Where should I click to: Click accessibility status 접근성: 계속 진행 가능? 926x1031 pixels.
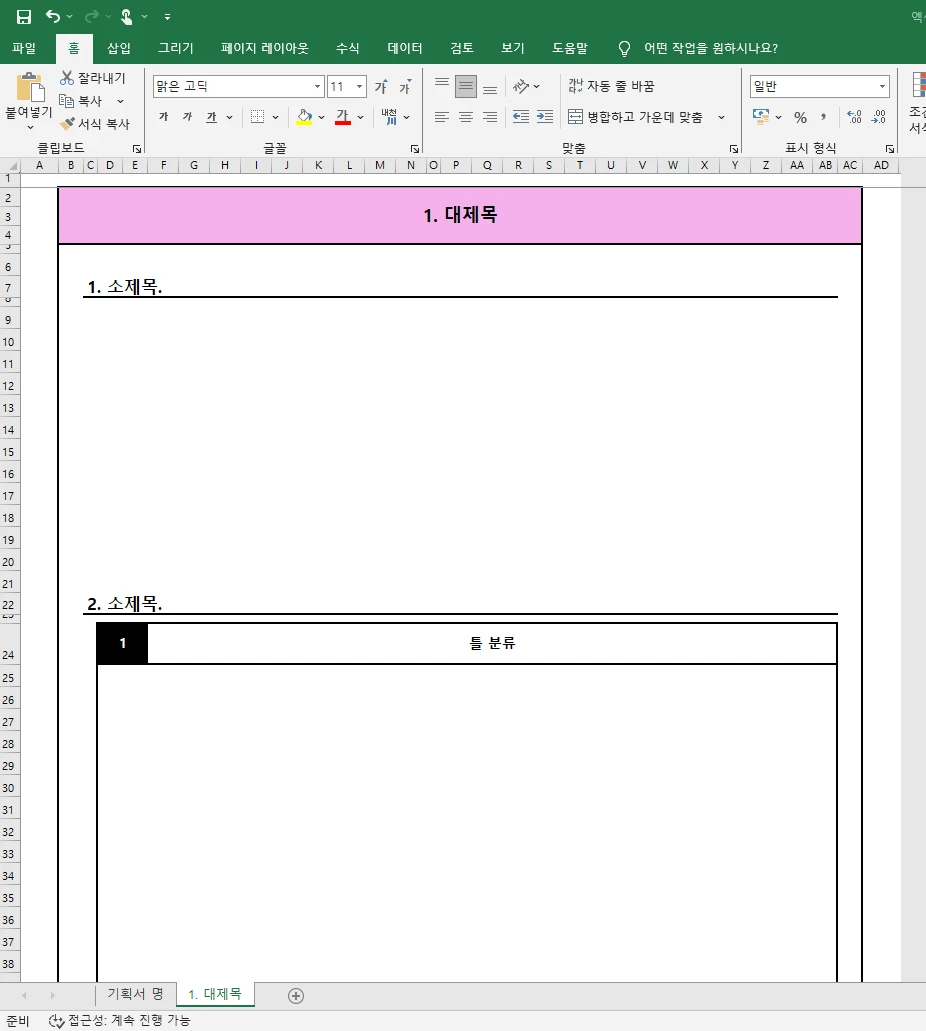[120, 1020]
